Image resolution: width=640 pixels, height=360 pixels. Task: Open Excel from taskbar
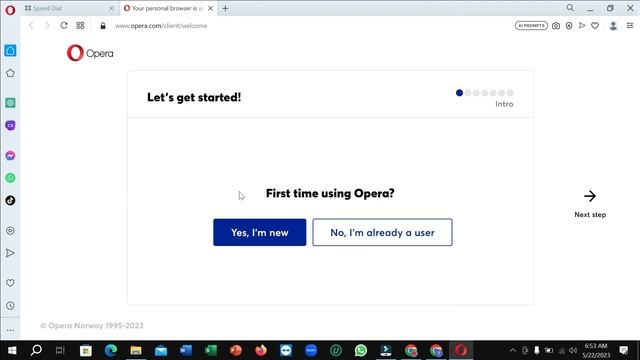211,350
